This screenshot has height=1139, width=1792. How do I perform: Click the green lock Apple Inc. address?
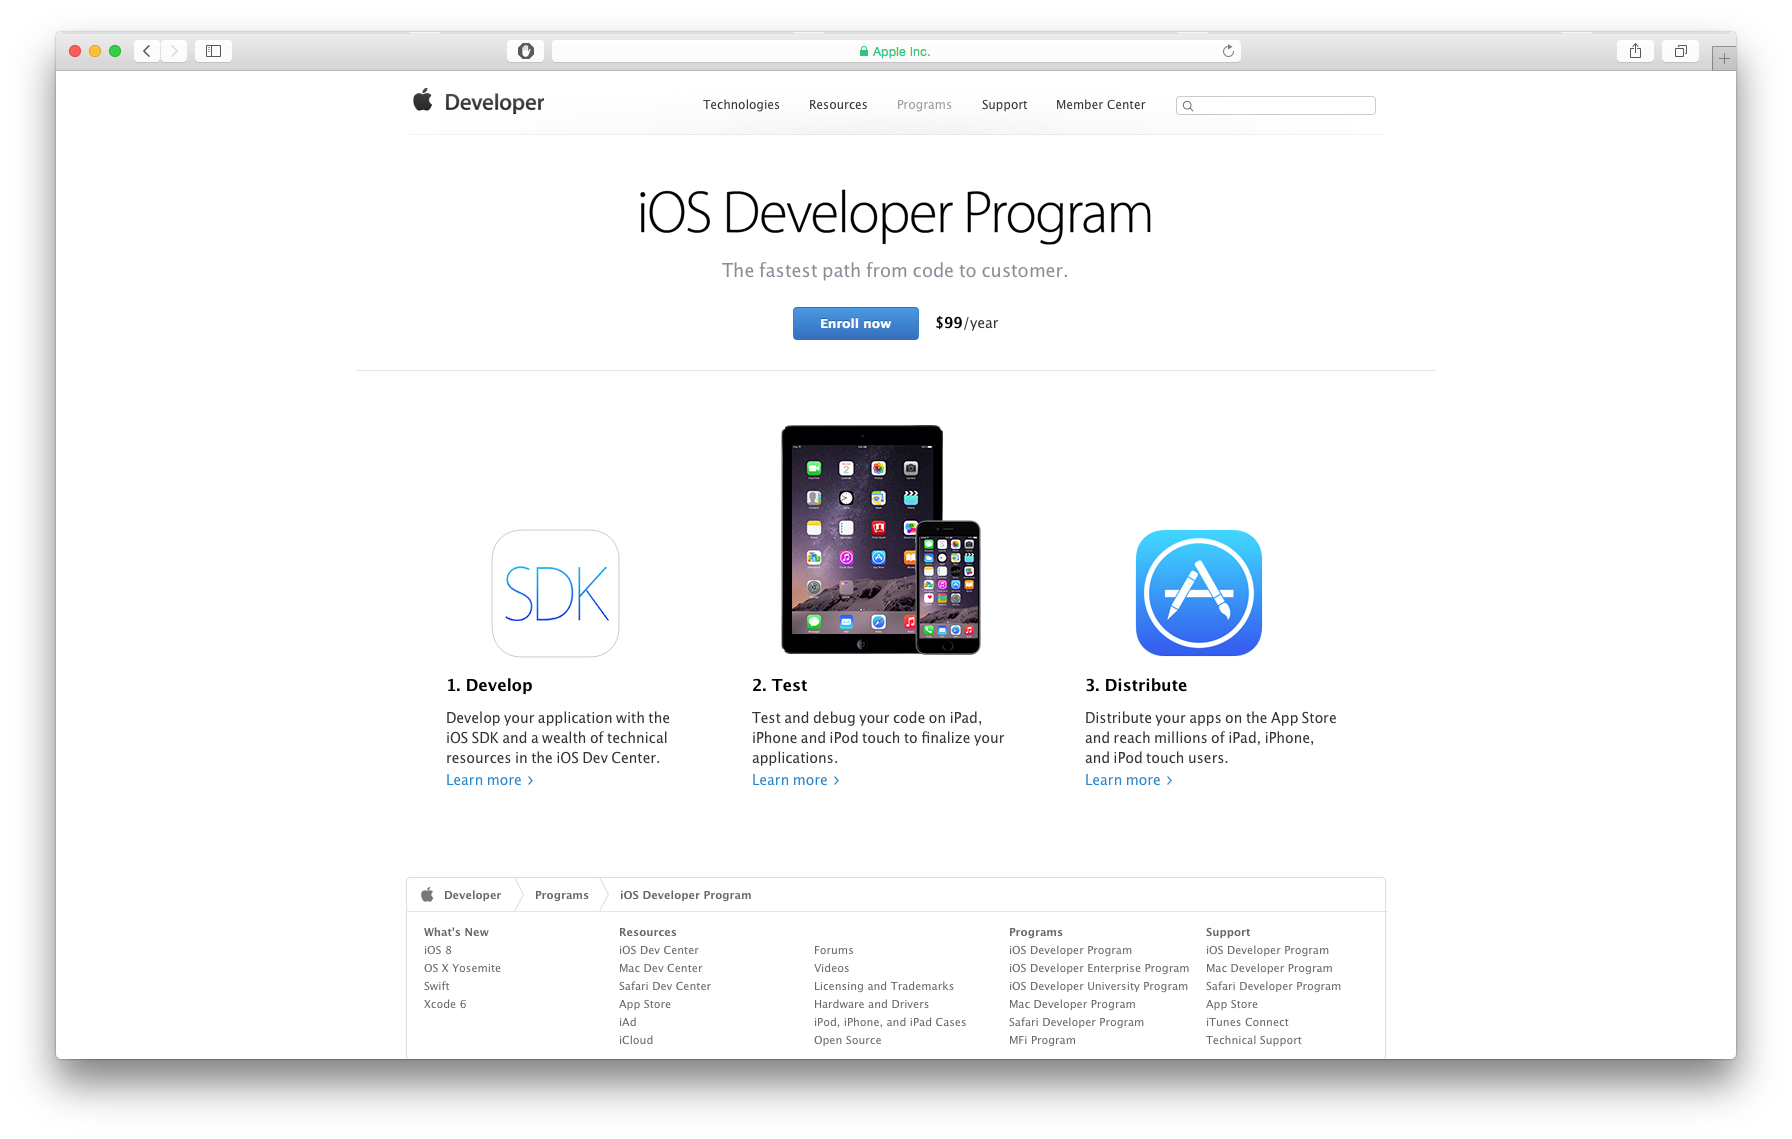[895, 52]
